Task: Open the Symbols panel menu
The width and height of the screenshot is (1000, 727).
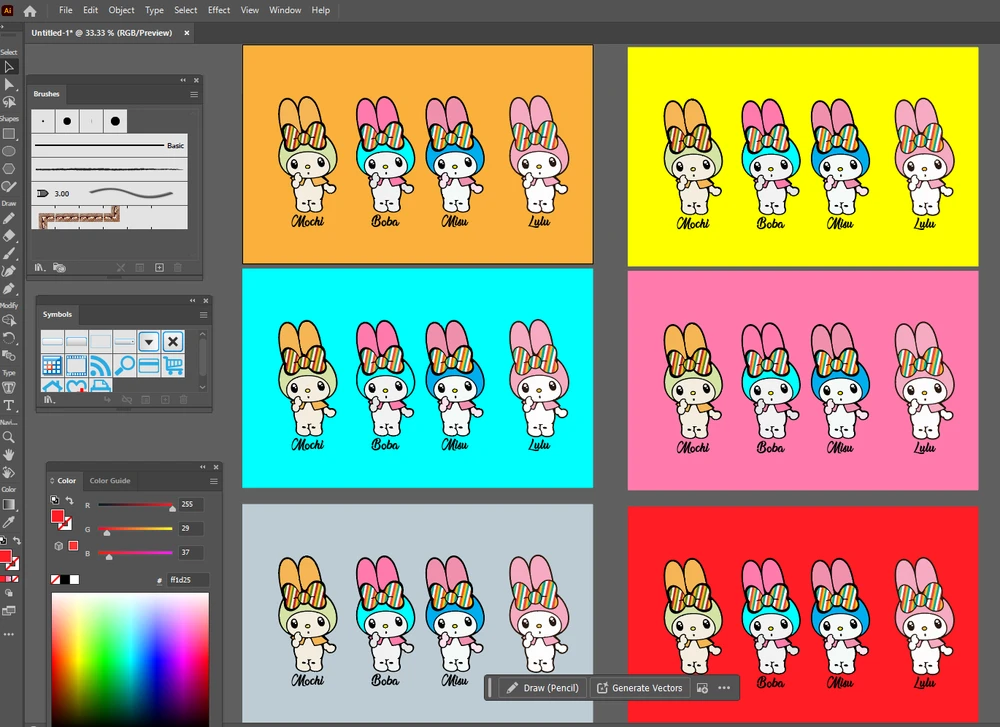Action: (203, 315)
